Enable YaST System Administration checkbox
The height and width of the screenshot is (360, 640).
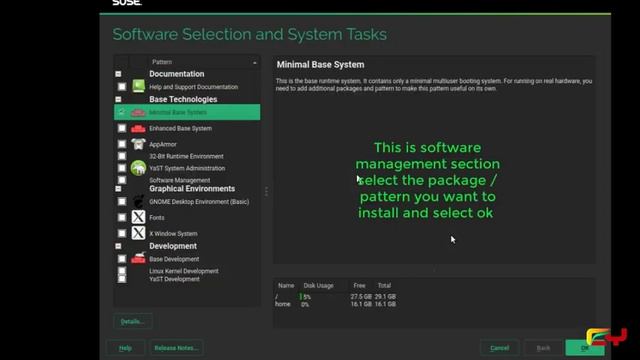pos(122,168)
